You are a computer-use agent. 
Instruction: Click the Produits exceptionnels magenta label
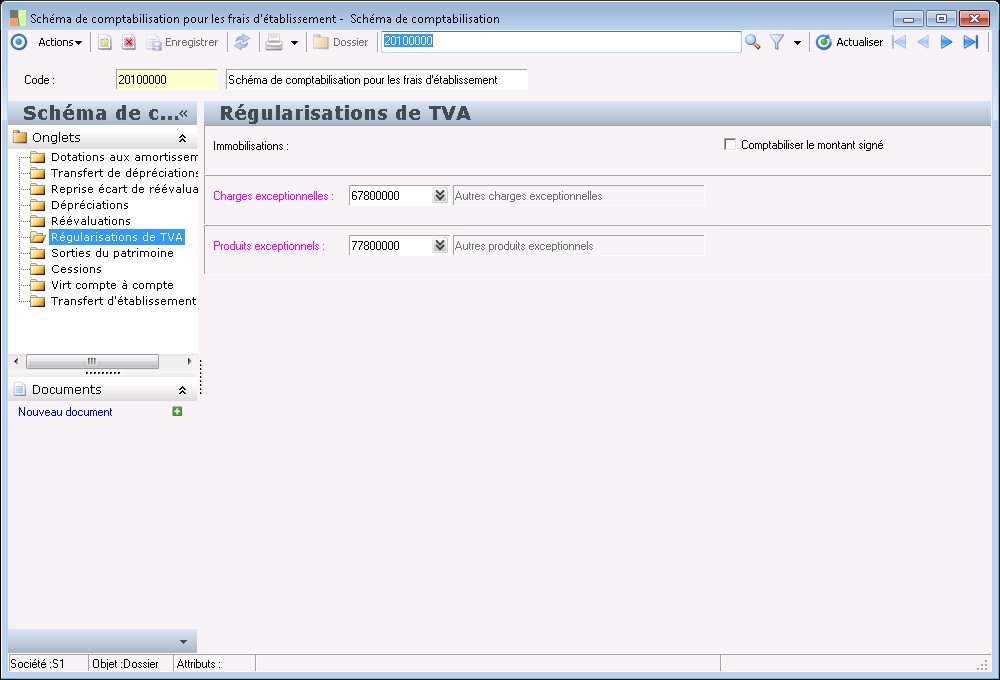pyautogui.click(x=268, y=246)
